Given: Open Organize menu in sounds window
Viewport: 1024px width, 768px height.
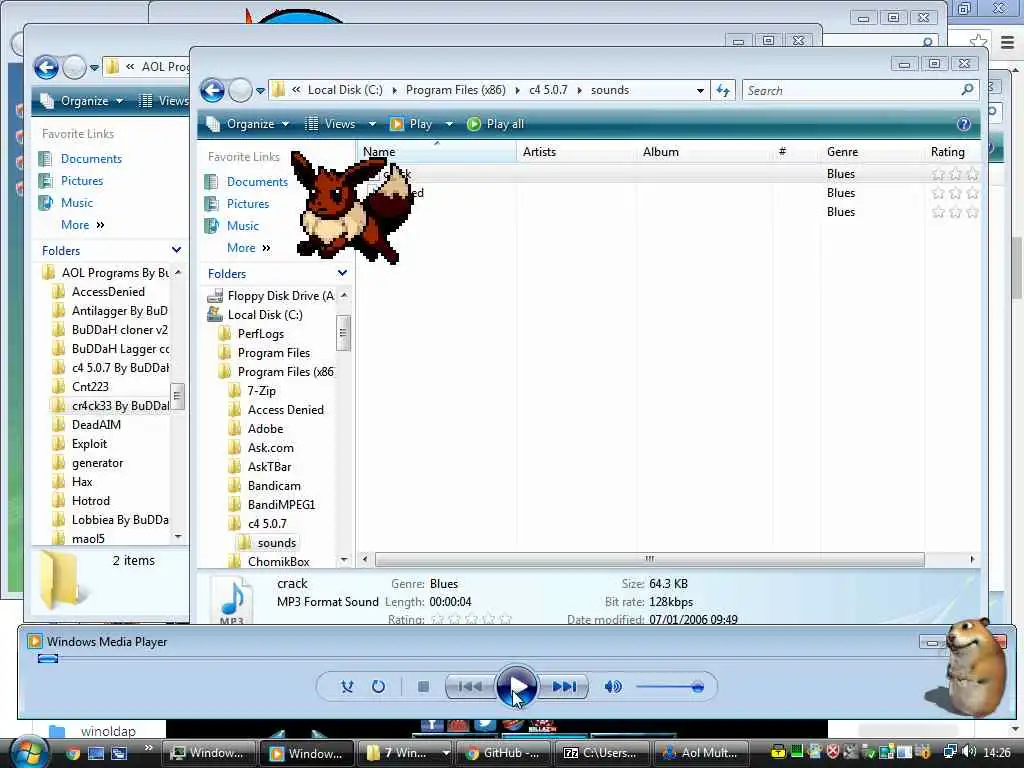Looking at the screenshot, I should point(247,124).
